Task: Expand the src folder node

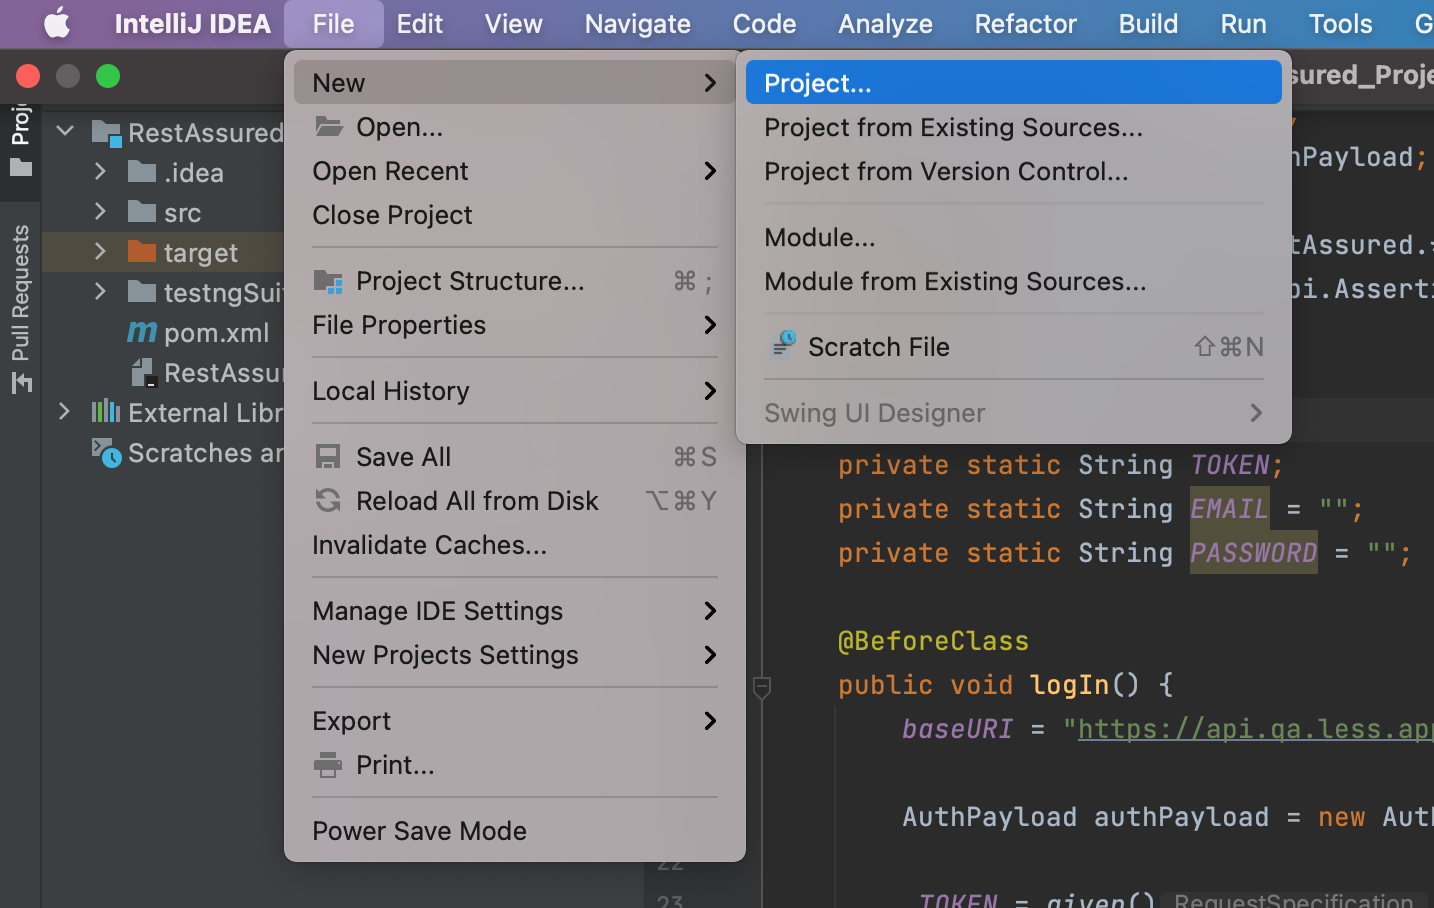Action: pos(100,212)
